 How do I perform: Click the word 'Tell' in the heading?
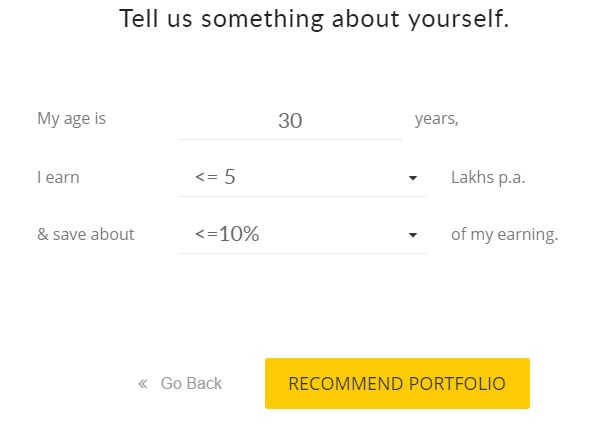click(139, 18)
